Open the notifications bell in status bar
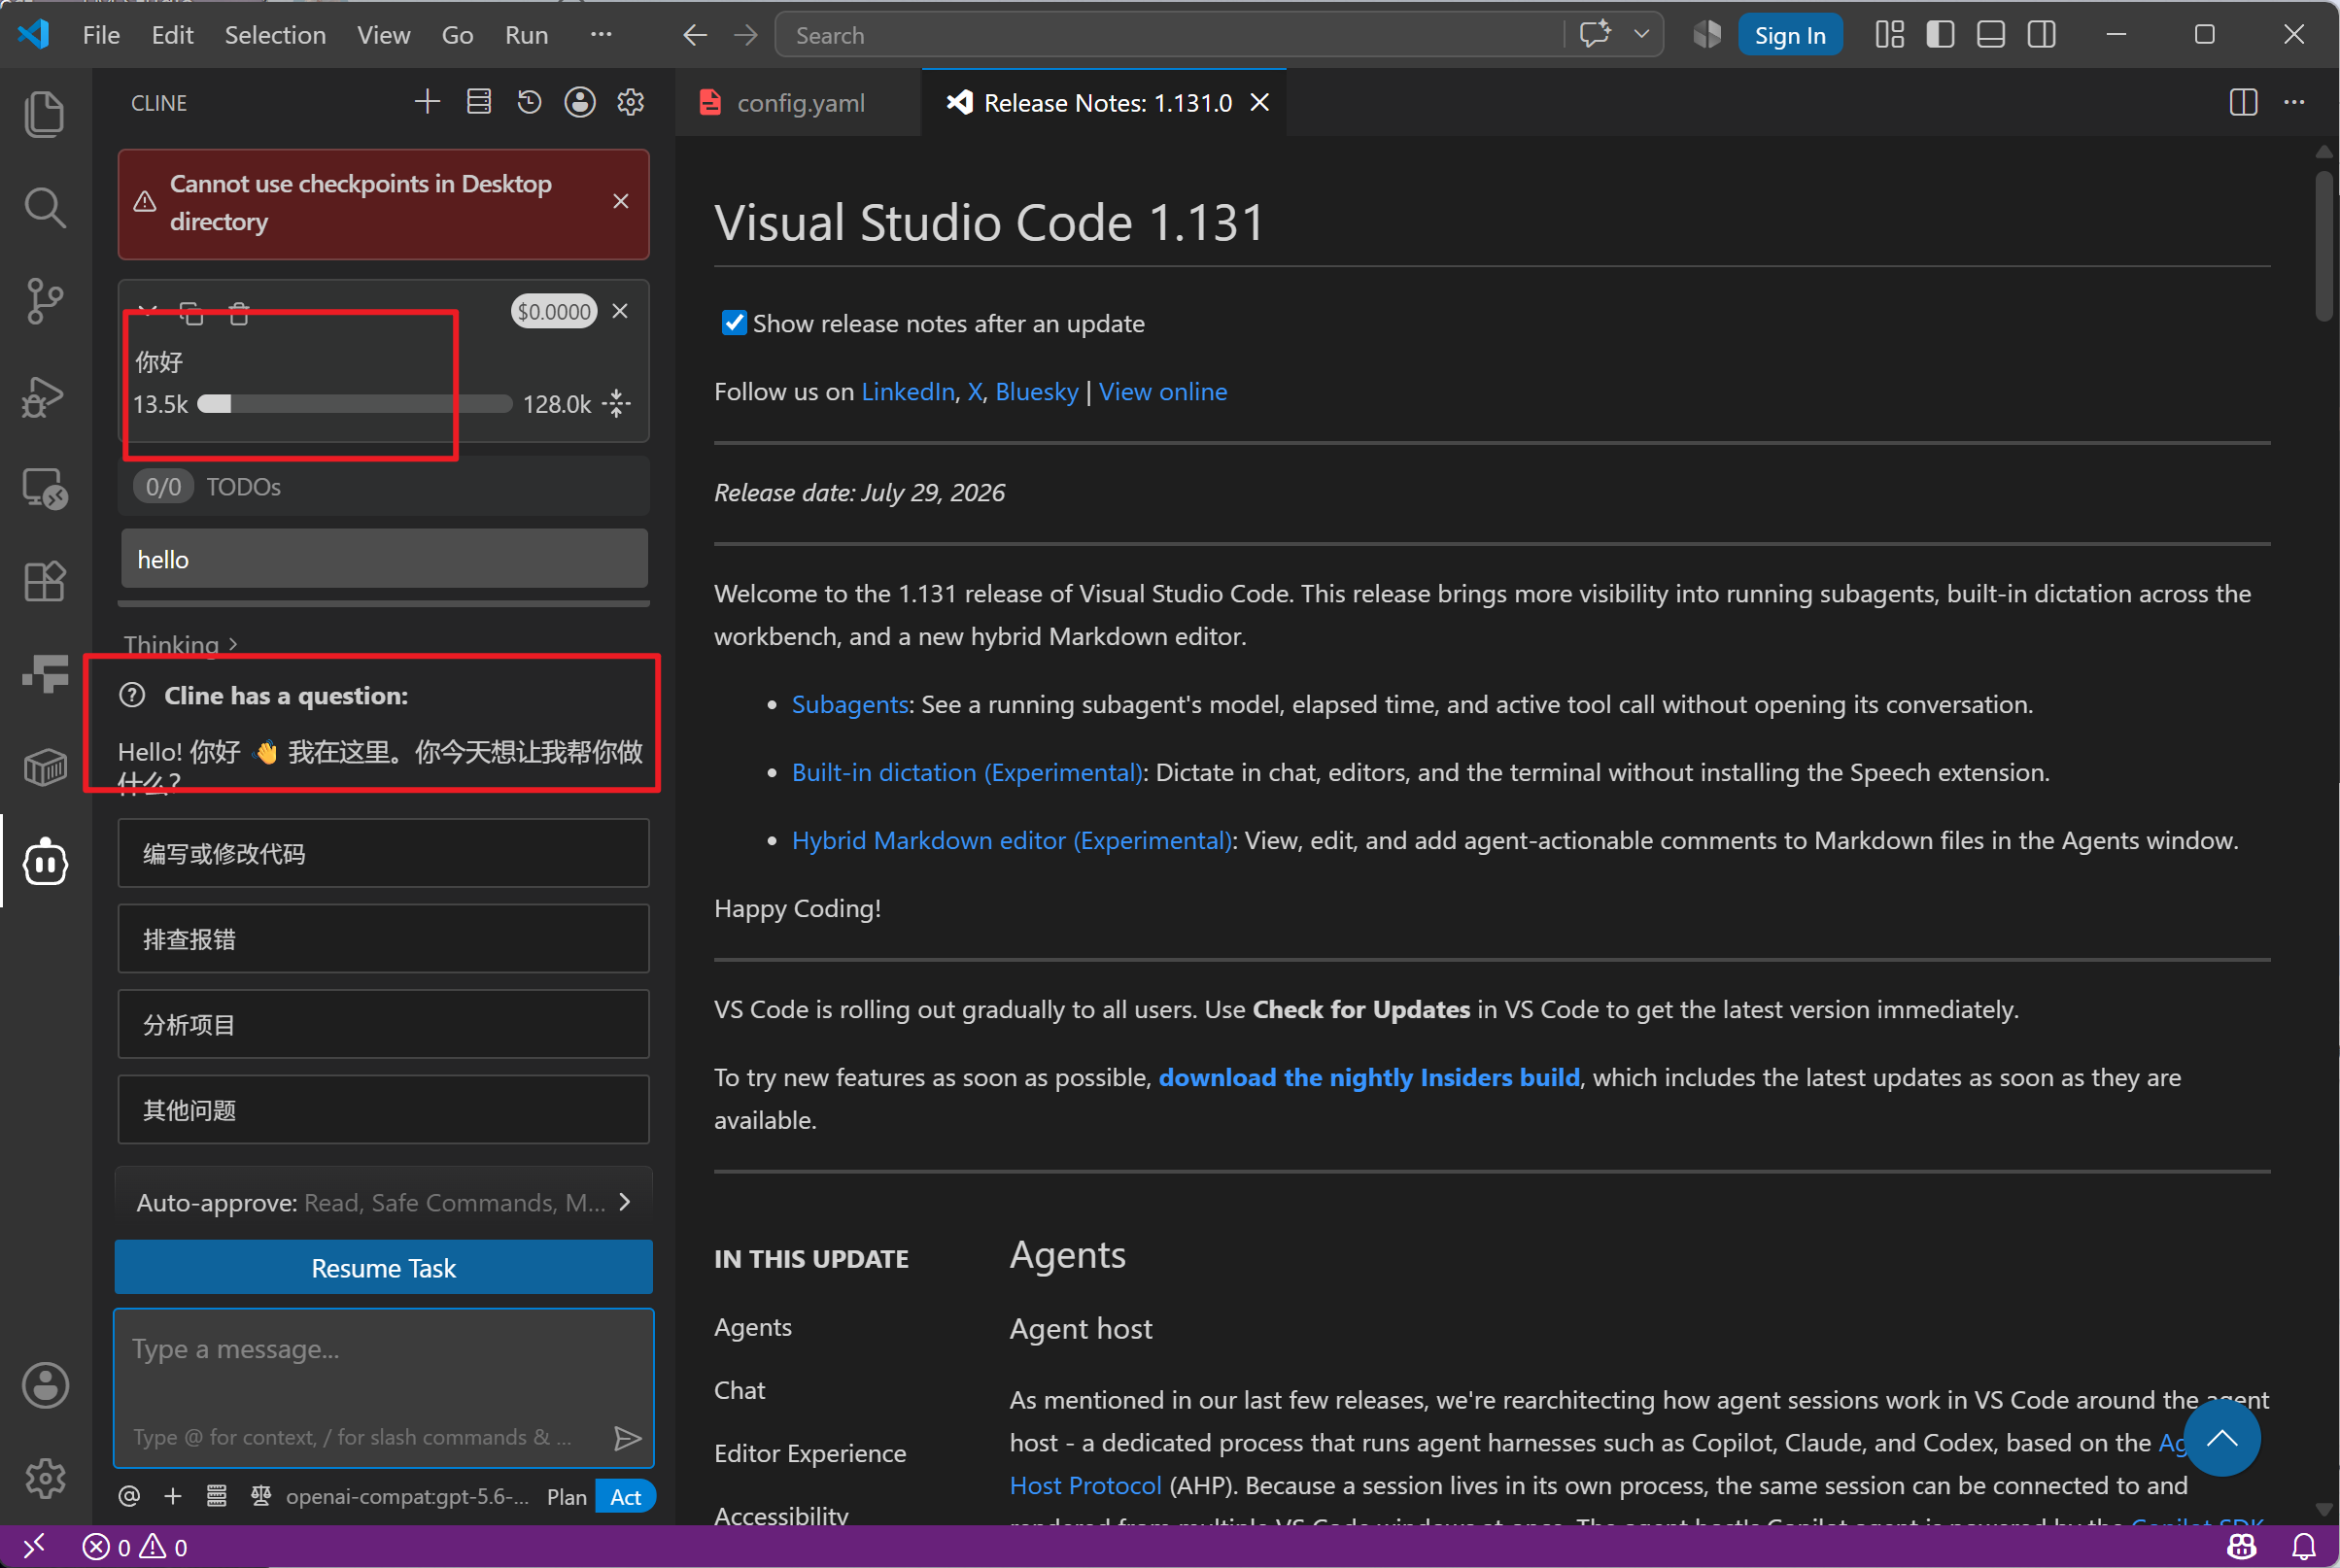 [x=2303, y=1546]
